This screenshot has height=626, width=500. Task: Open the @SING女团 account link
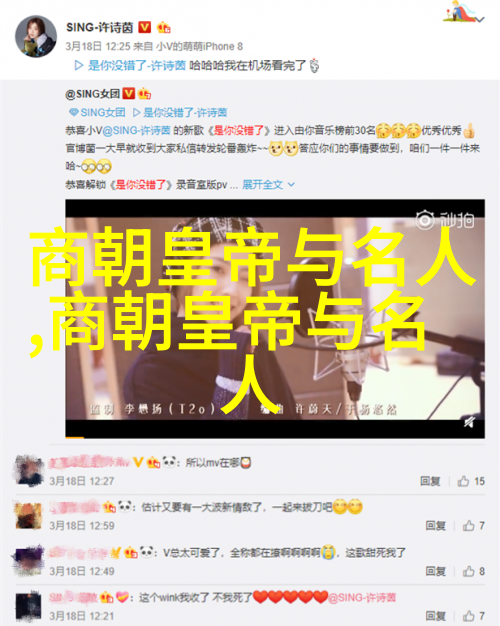click(93, 94)
